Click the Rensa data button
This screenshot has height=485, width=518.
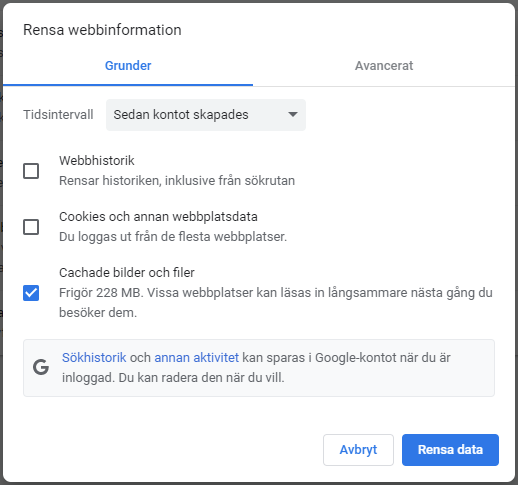450,450
